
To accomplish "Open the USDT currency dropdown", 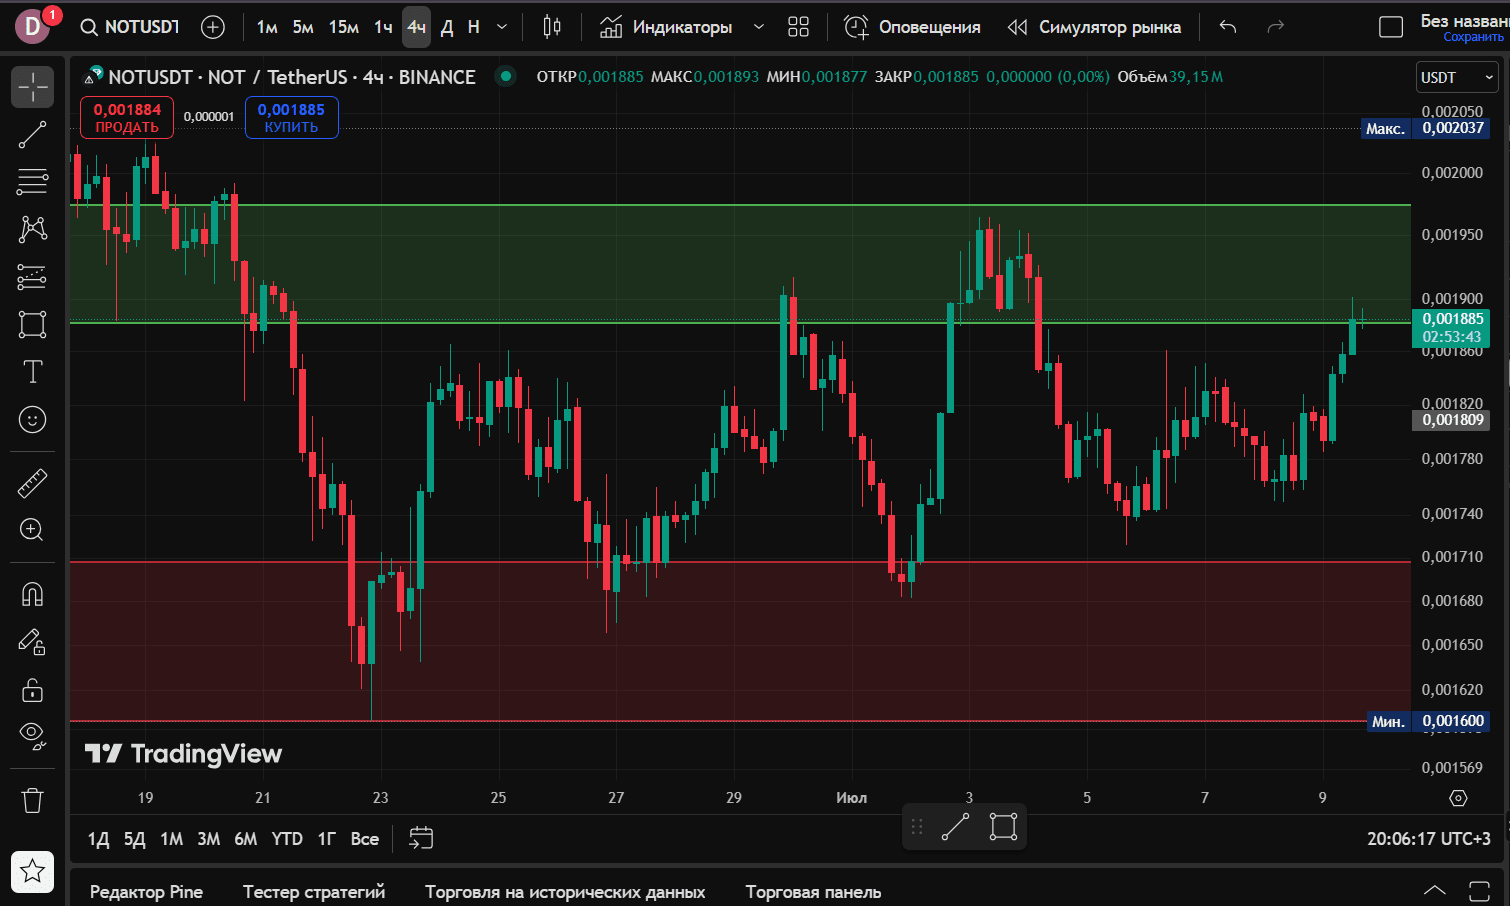I will tap(1456, 78).
